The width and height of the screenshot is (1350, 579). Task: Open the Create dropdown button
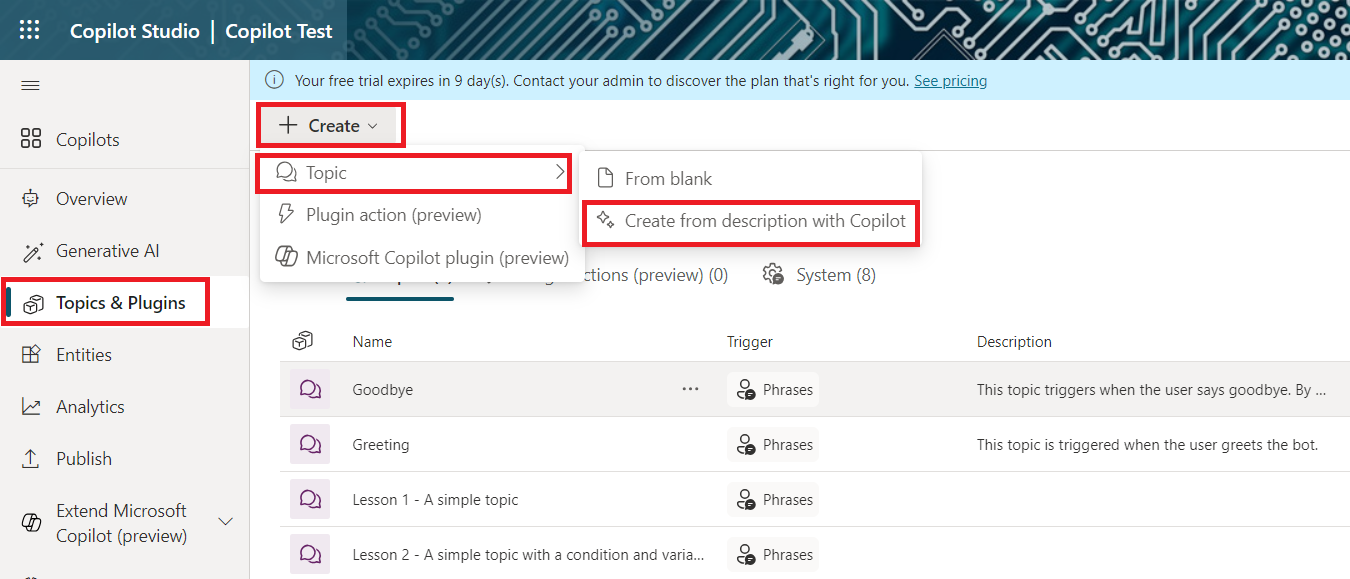point(329,126)
